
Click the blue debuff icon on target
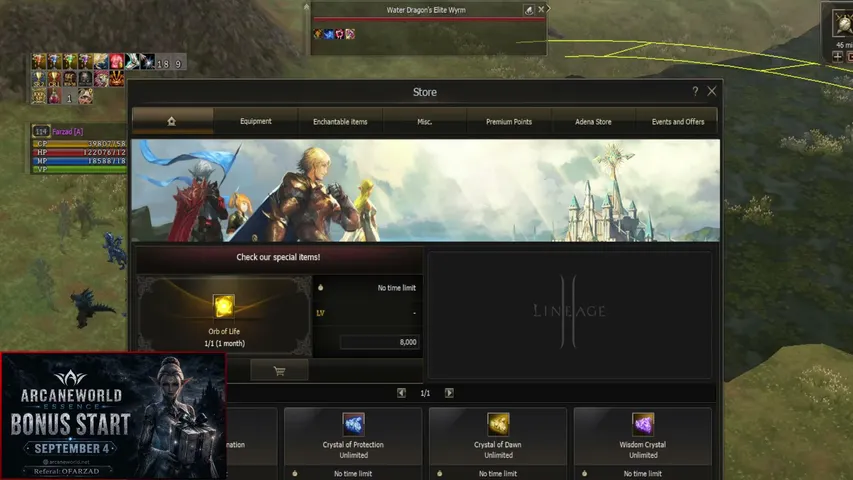pos(329,34)
